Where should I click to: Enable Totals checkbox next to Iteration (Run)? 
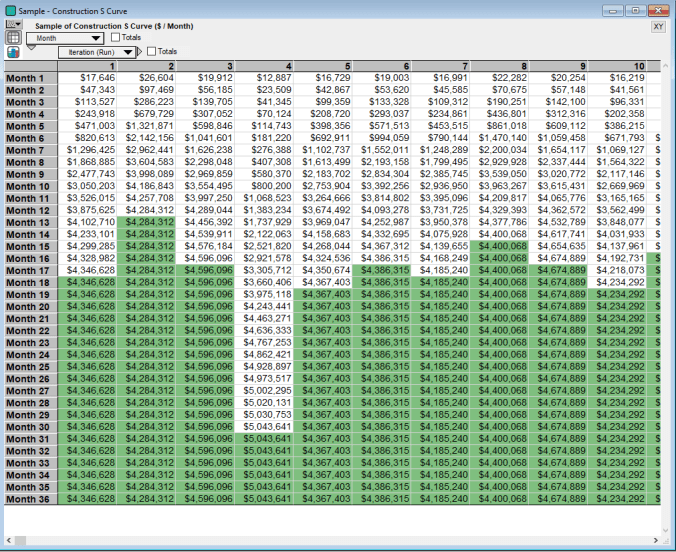coord(152,51)
